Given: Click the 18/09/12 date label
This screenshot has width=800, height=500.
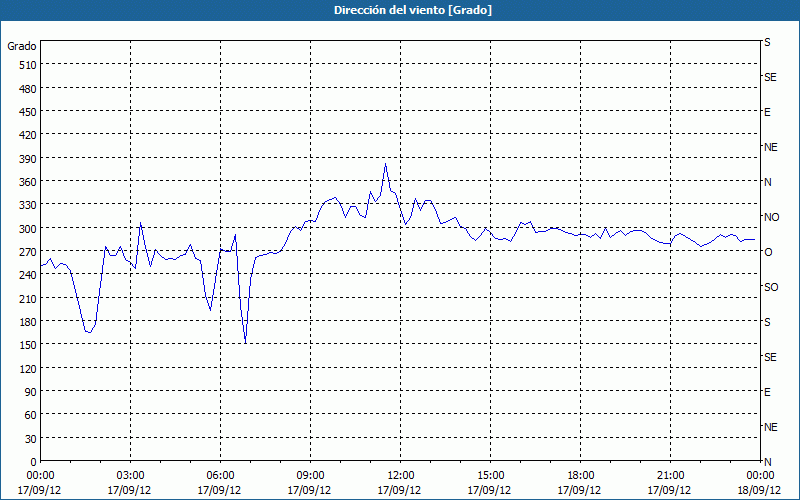Looking at the screenshot, I should 760,490.
